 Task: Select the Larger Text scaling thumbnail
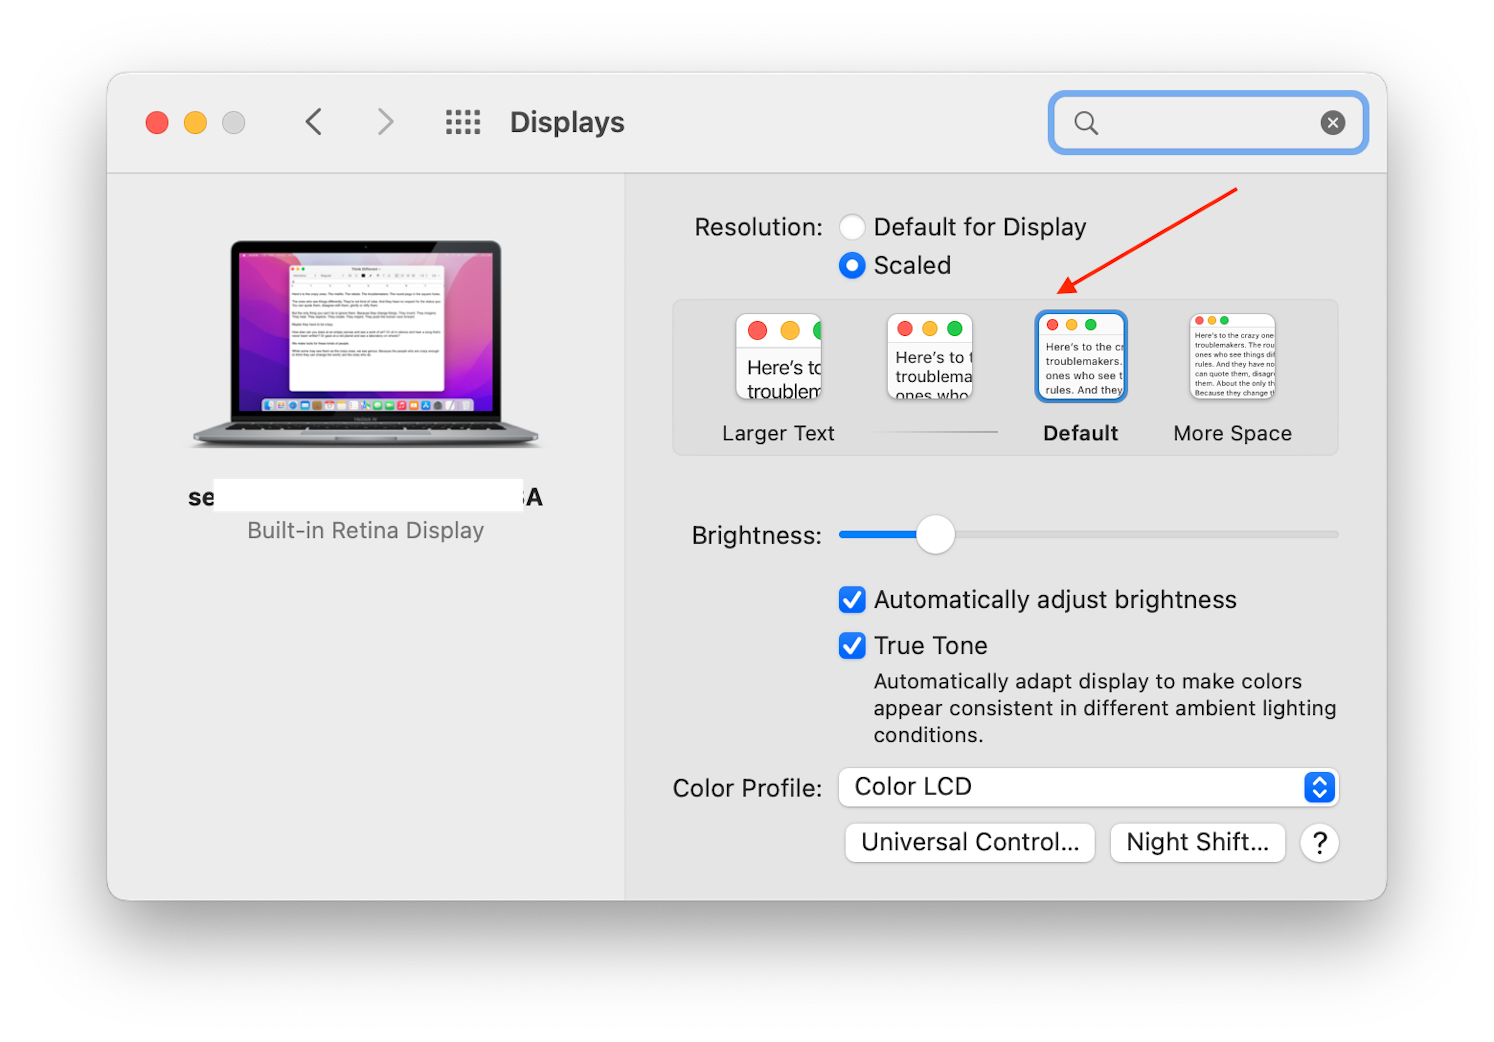pyautogui.click(x=778, y=357)
